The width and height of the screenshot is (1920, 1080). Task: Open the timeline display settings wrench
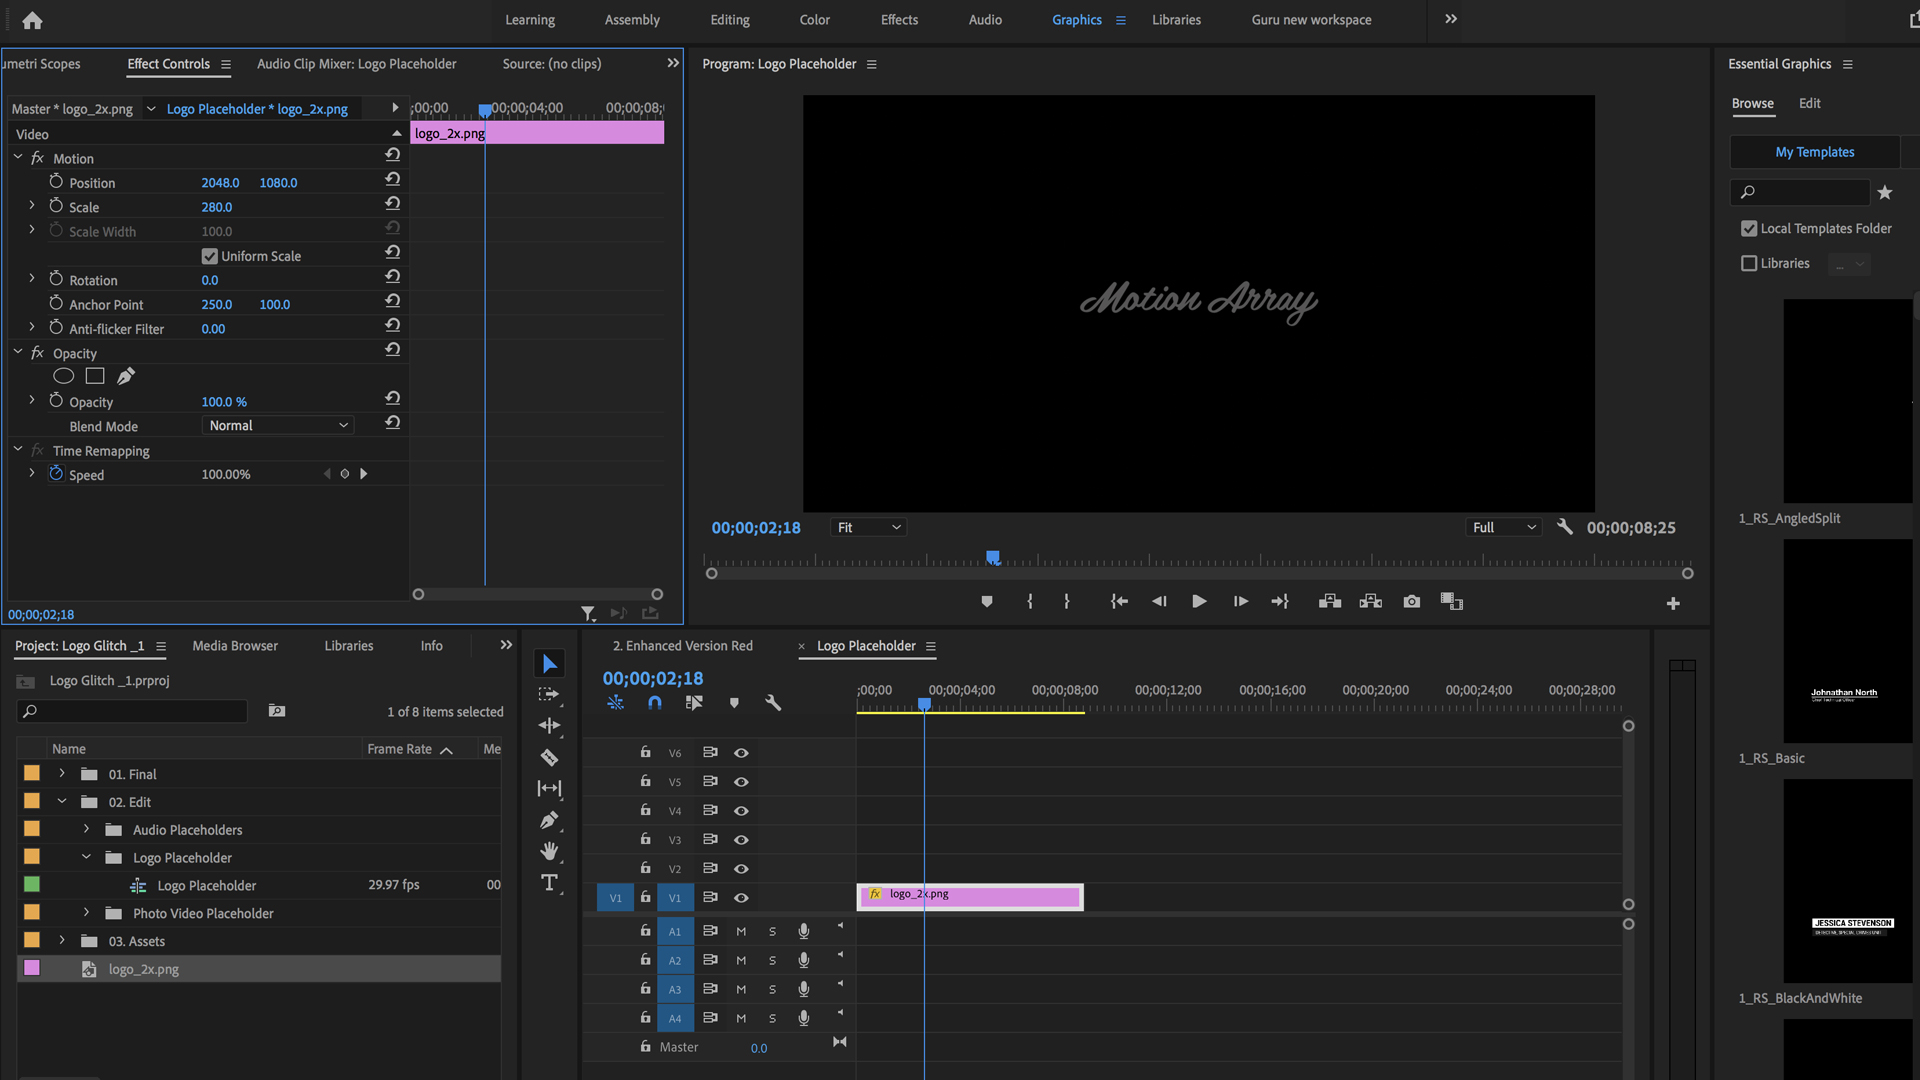pyautogui.click(x=773, y=703)
